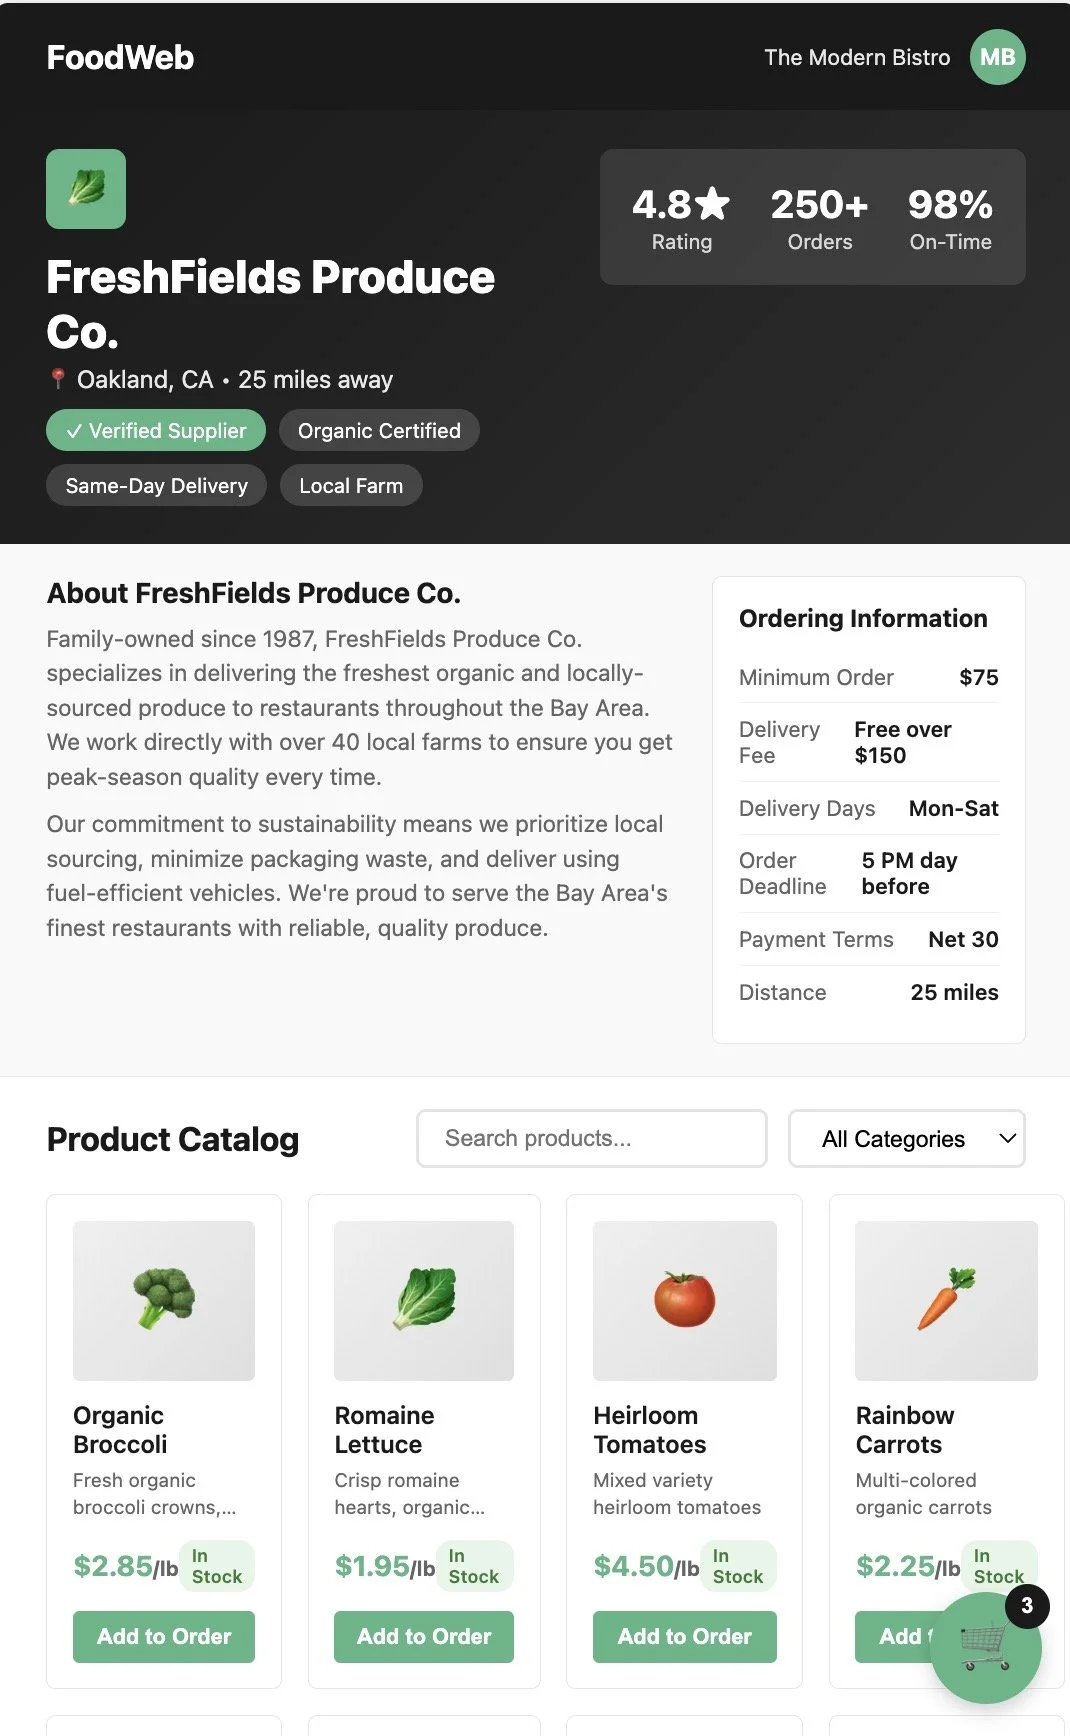The image size is (1070, 1736).
Task: Click the Local Farm tag
Action: [351, 485]
